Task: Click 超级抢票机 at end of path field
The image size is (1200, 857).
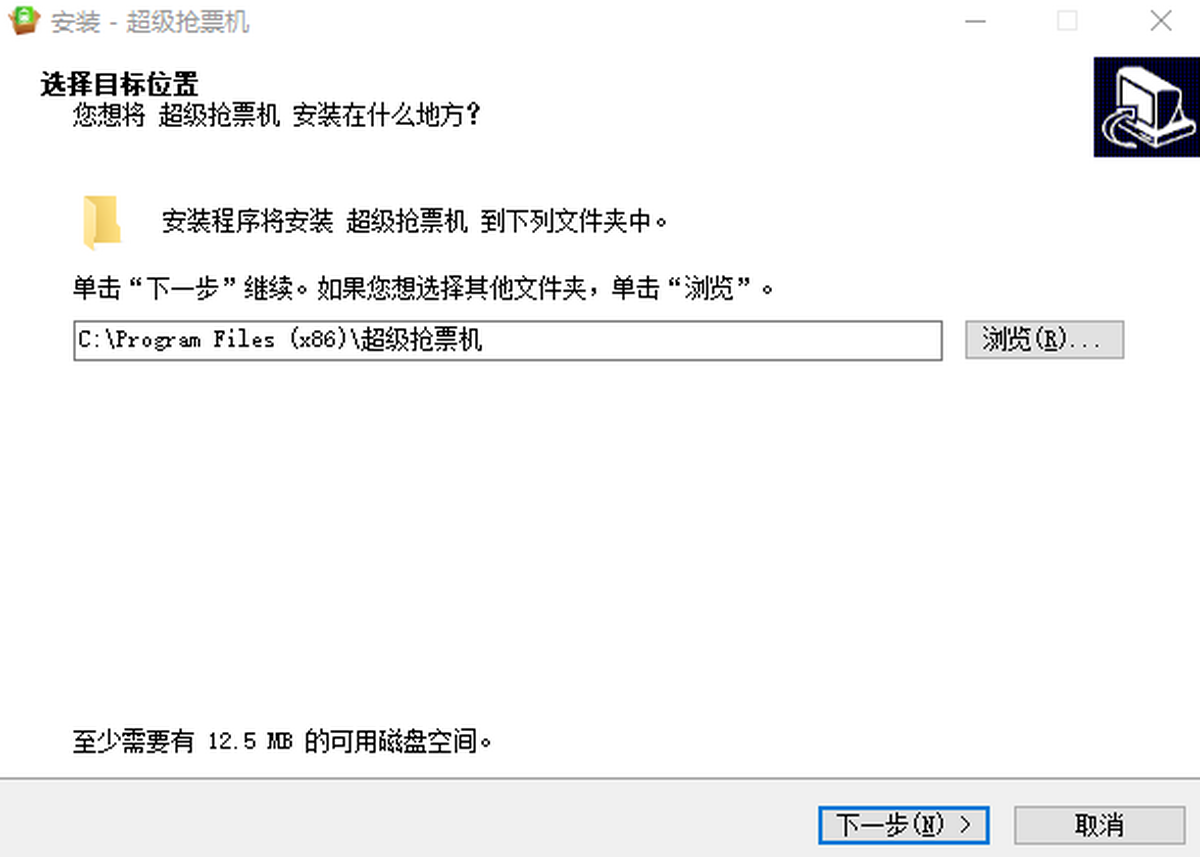Action: point(422,340)
